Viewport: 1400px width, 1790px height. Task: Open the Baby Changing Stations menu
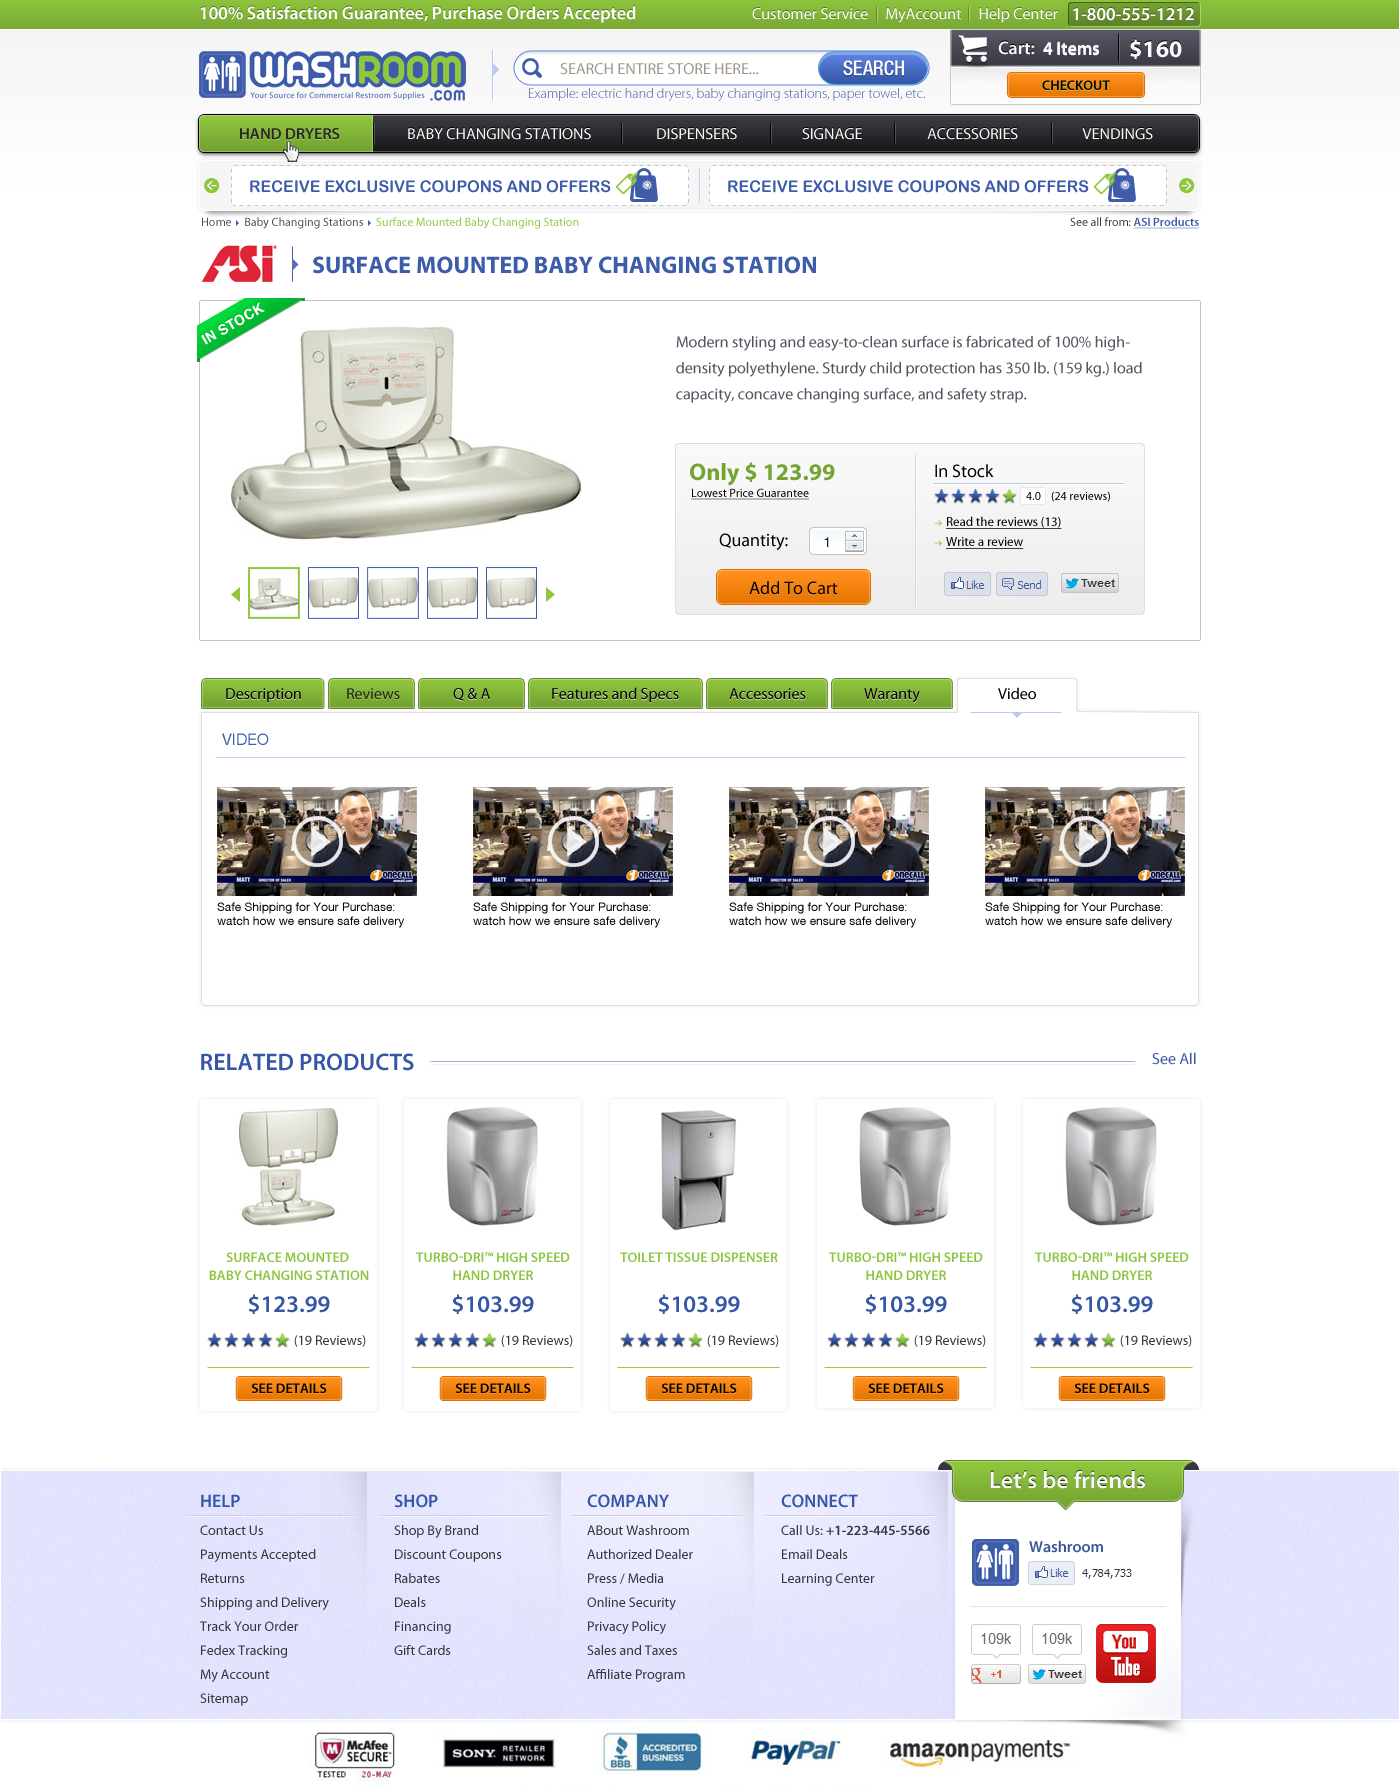click(498, 134)
